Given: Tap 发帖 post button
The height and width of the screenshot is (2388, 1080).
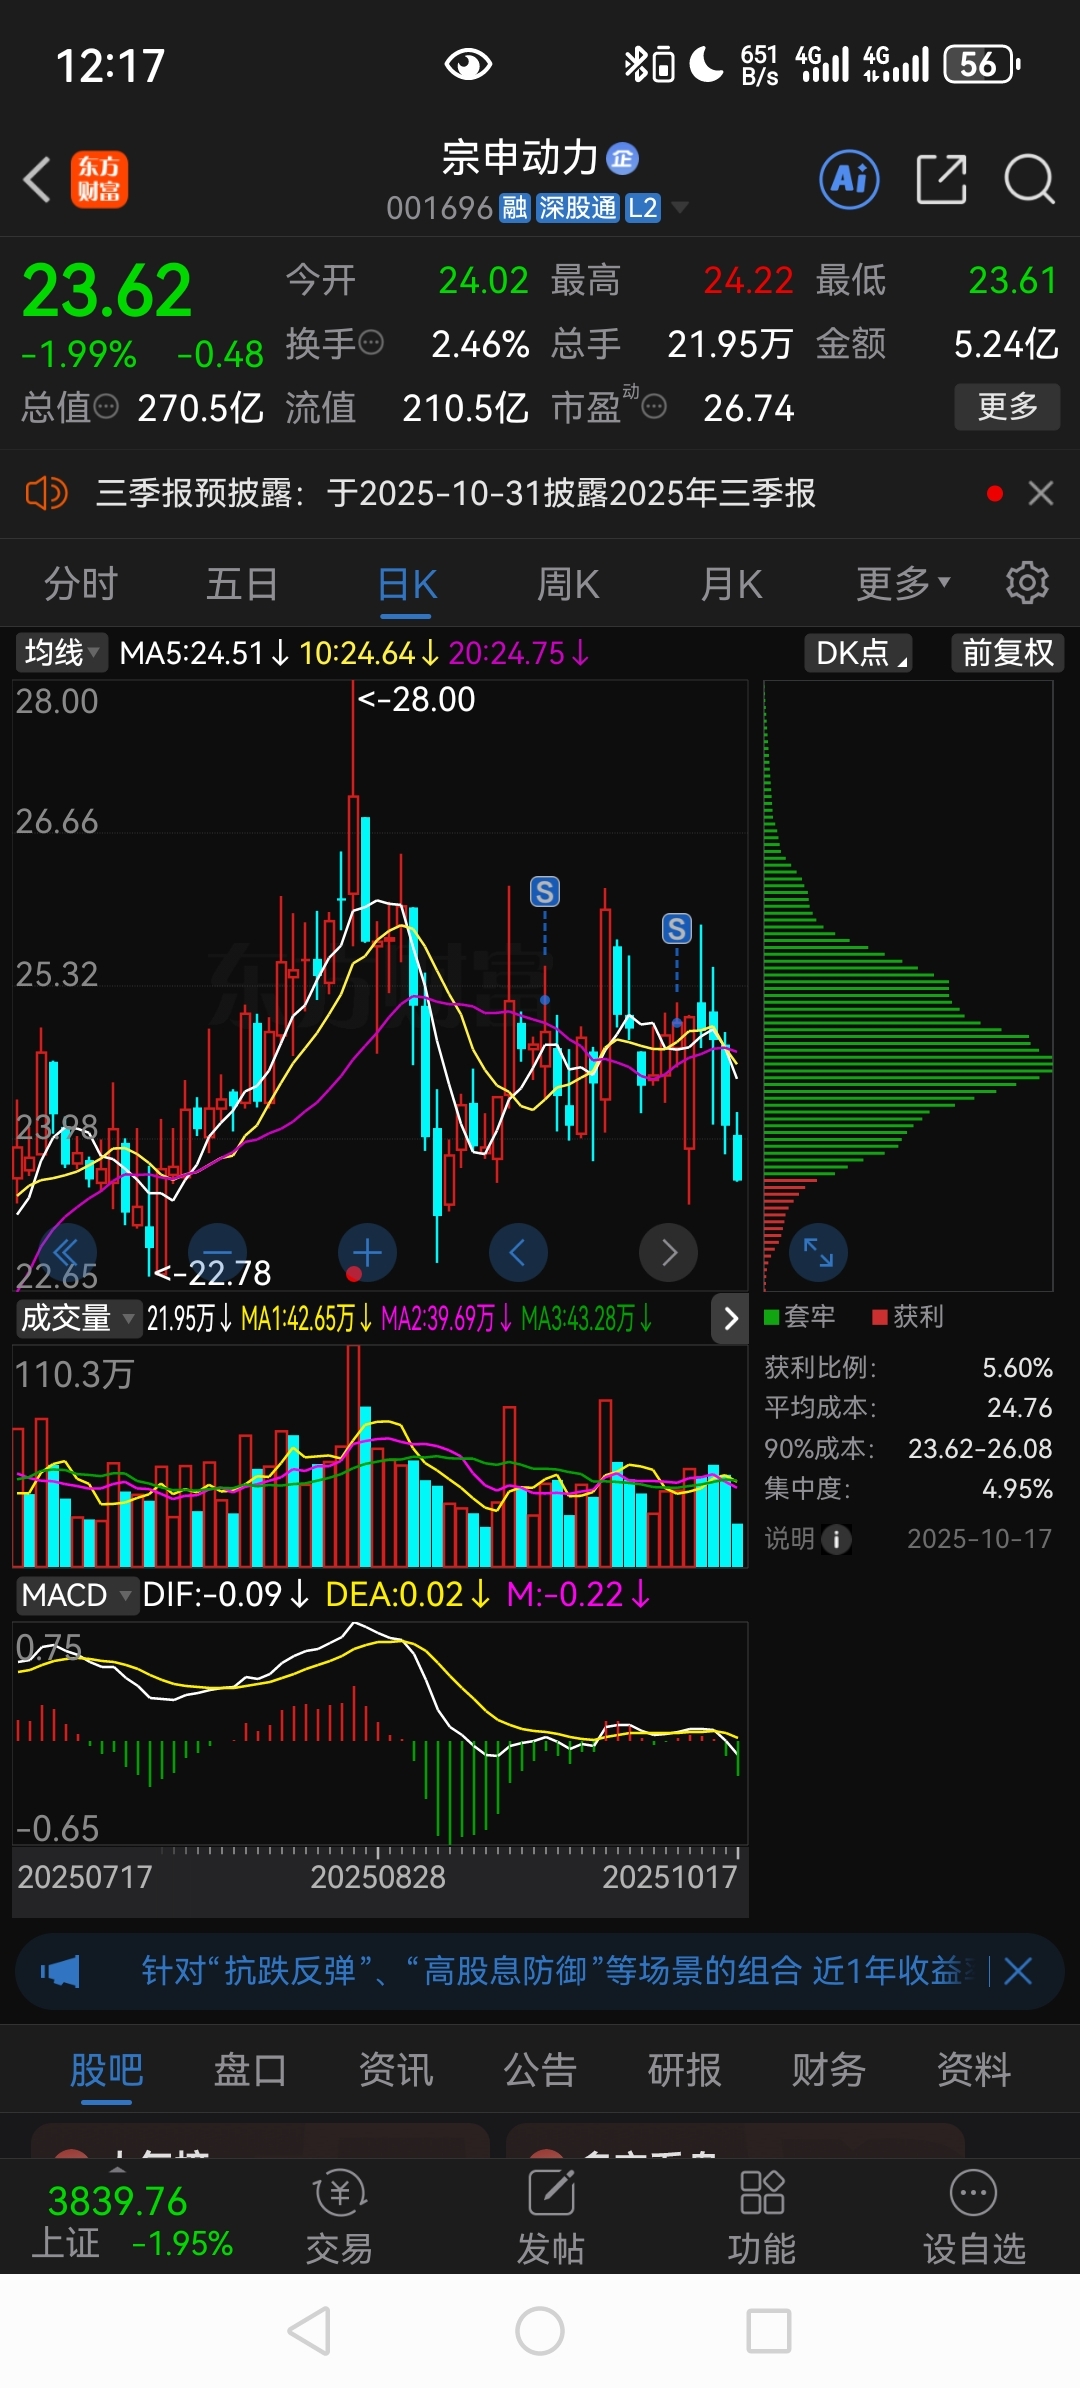Looking at the screenshot, I should click(x=550, y=2218).
